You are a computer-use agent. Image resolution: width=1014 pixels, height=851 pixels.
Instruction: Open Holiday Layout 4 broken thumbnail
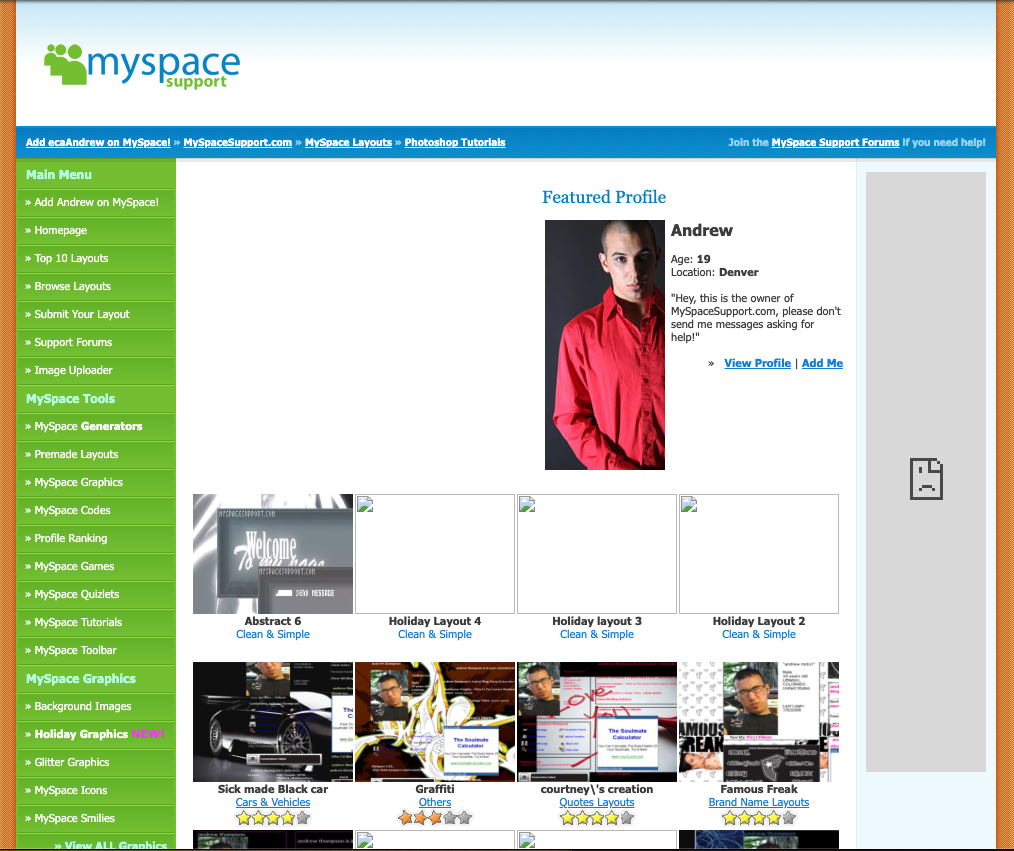coord(435,554)
